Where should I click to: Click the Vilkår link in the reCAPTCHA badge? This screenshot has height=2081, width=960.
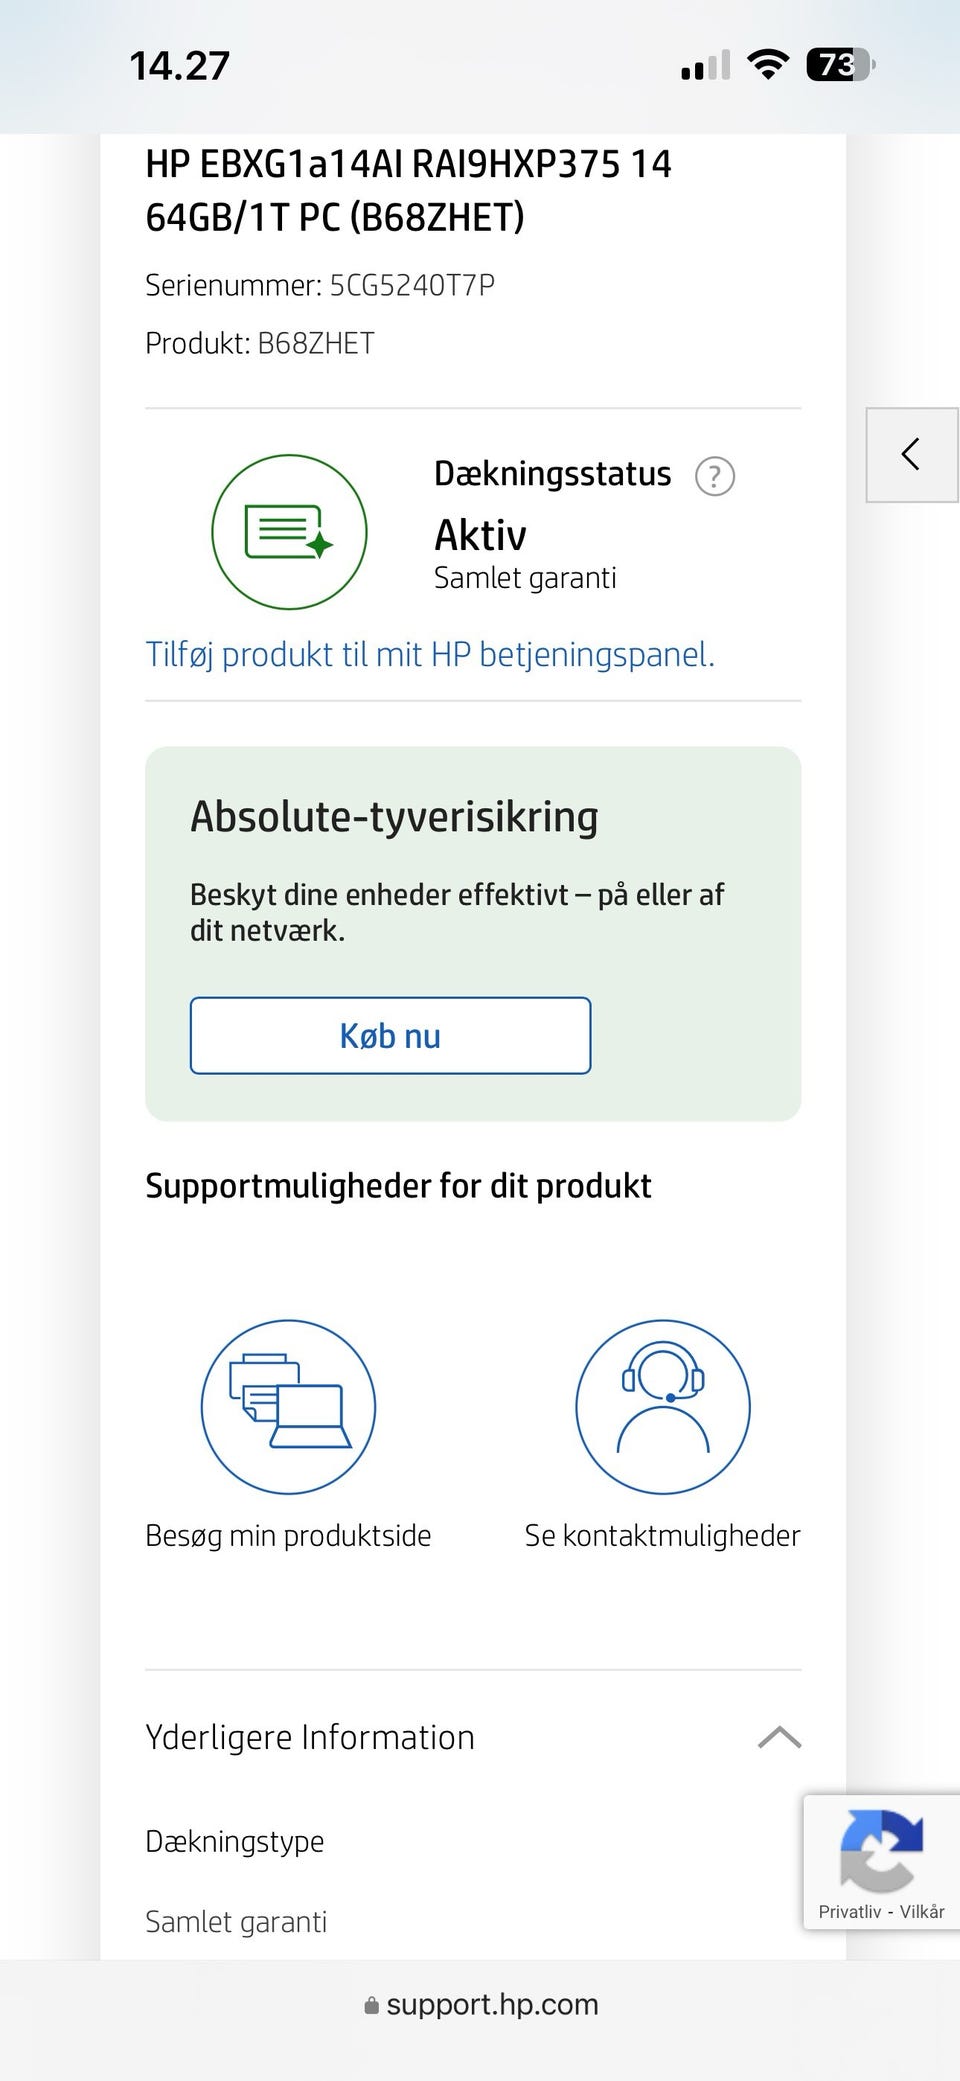tap(921, 1912)
